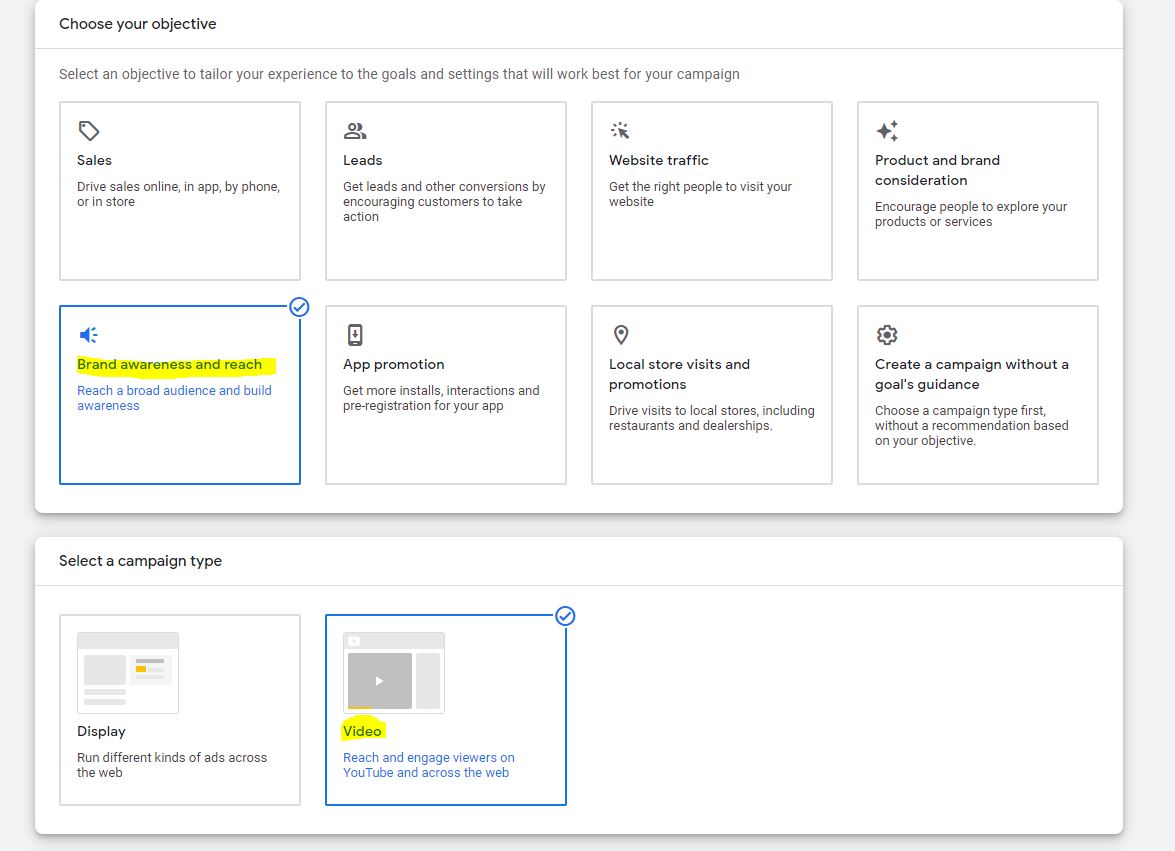The width and height of the screenshot is (1175, 851).
Task: Click the megaphone icon for Brand awareness
Action: pyautogui.click(x=88, y=335)
